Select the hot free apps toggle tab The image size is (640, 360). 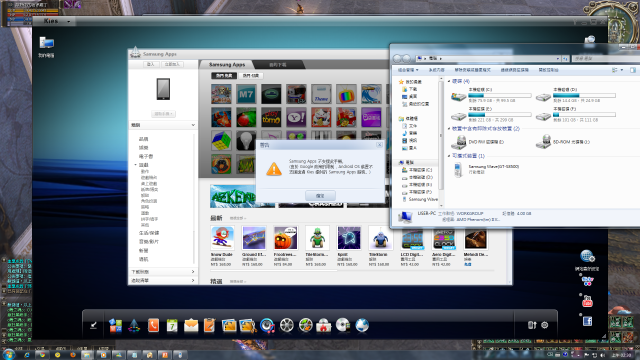224,76
